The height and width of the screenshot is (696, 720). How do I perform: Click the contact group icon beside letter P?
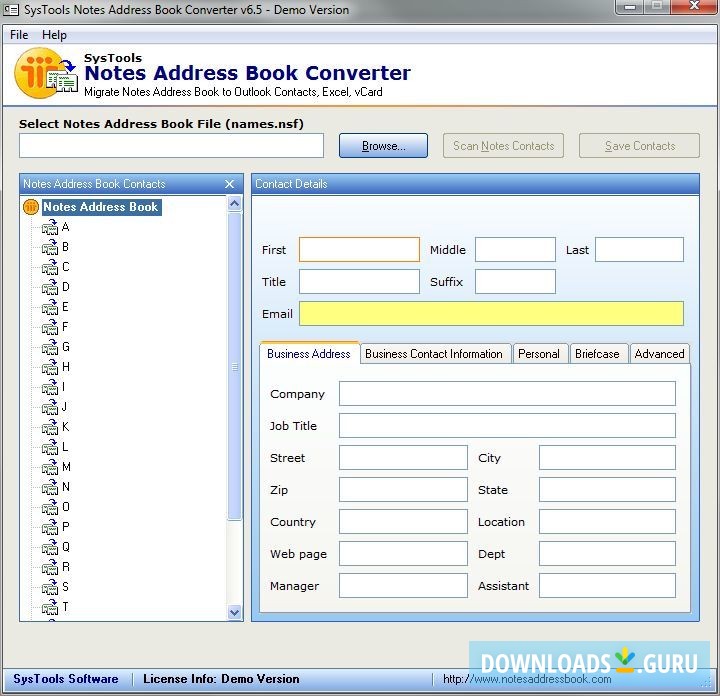click(x=50, y=528)
